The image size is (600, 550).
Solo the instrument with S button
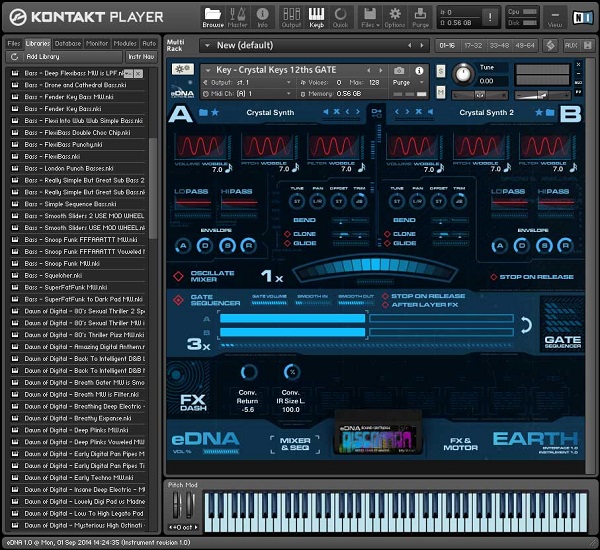pos(441,71)
